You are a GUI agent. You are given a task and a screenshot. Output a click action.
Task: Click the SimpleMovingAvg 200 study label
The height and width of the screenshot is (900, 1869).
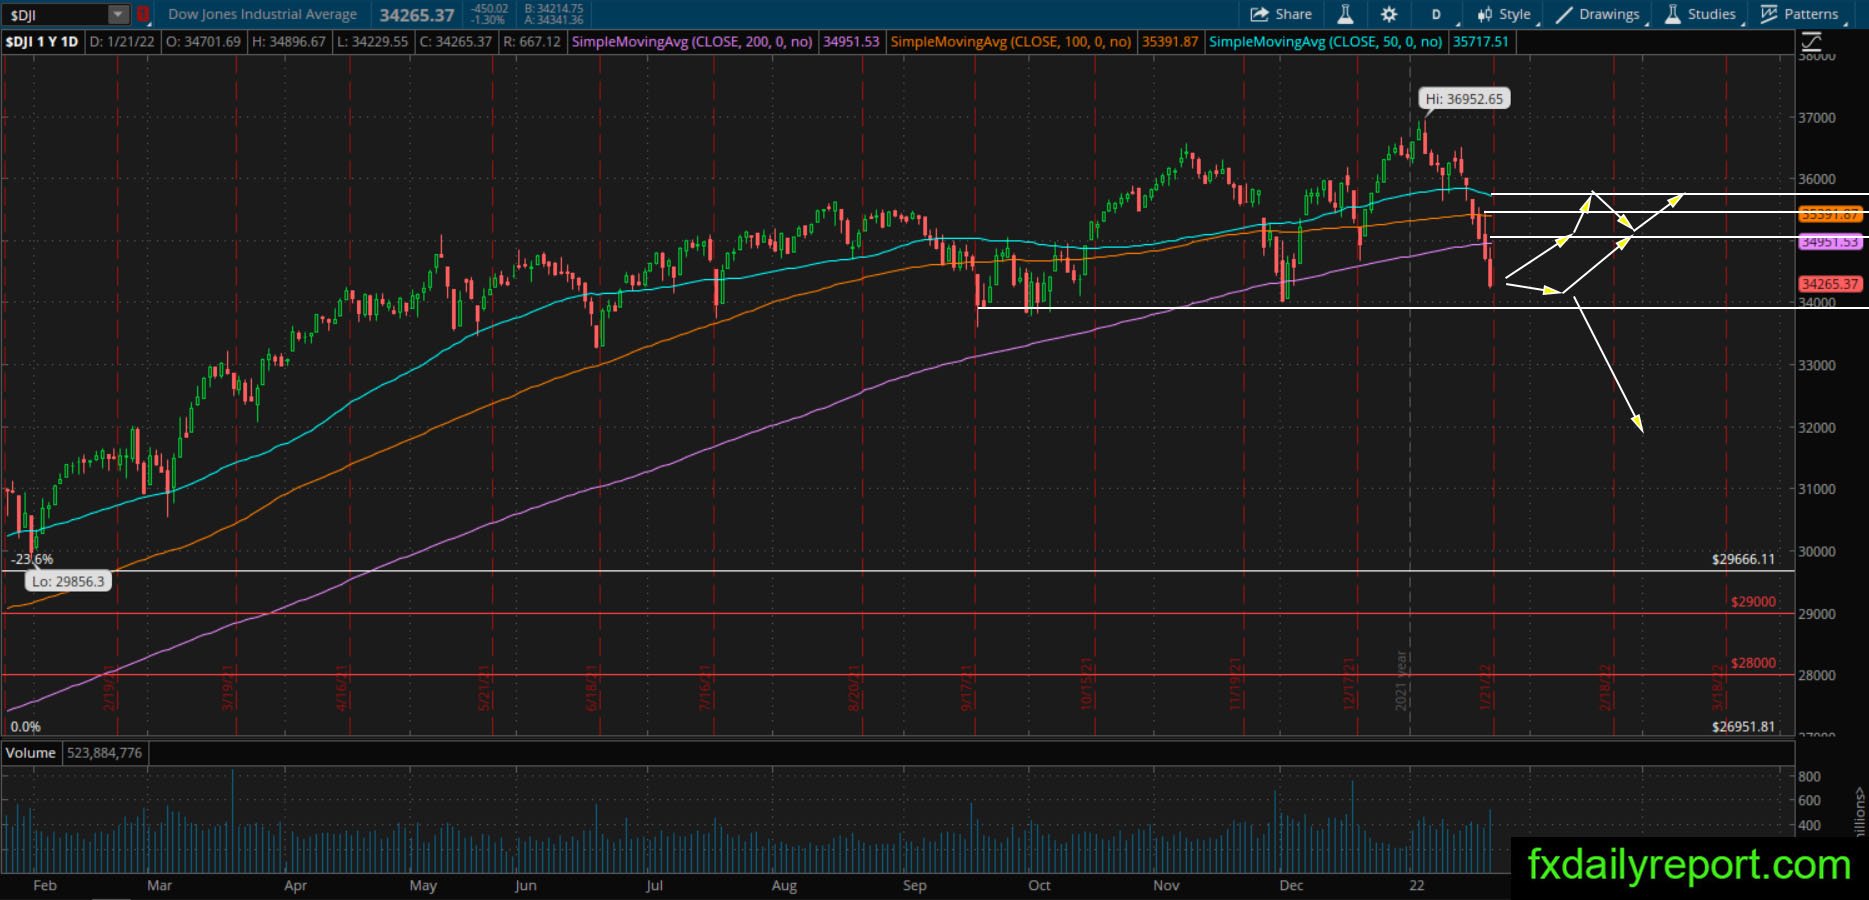click(x=692, y=42)
